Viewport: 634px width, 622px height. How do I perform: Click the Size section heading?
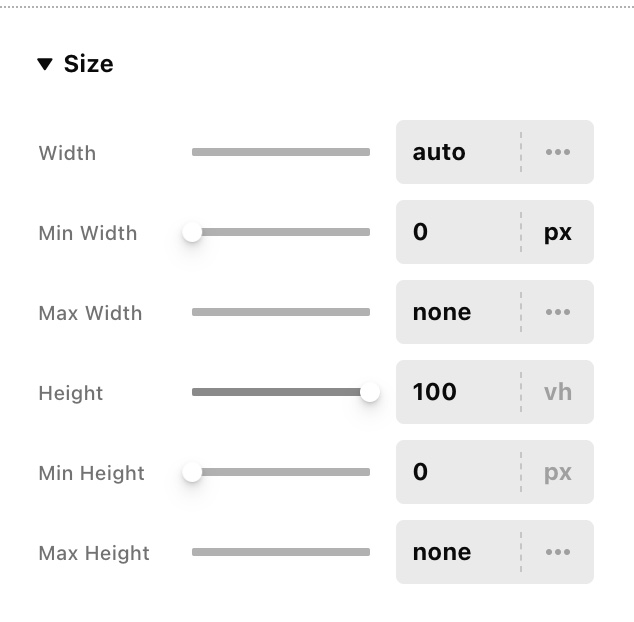88,64
